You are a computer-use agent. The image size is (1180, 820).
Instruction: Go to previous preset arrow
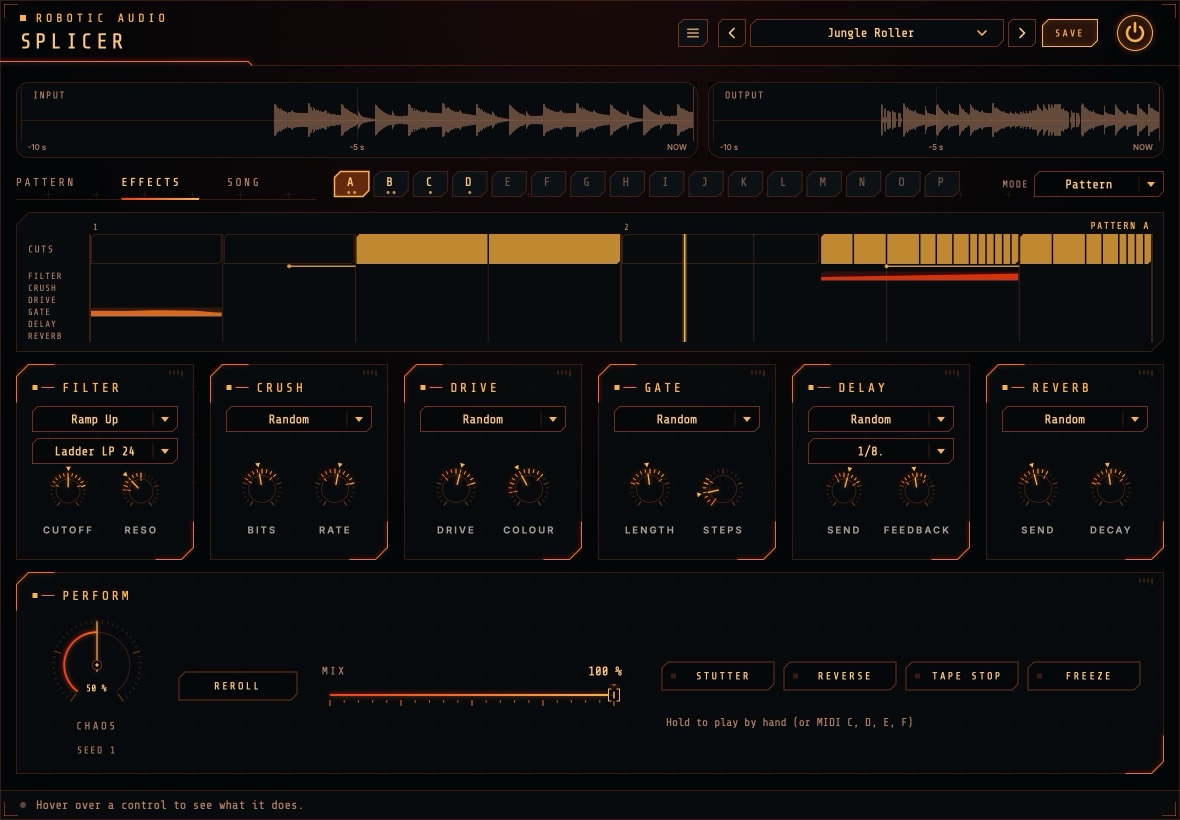(731, 33)
